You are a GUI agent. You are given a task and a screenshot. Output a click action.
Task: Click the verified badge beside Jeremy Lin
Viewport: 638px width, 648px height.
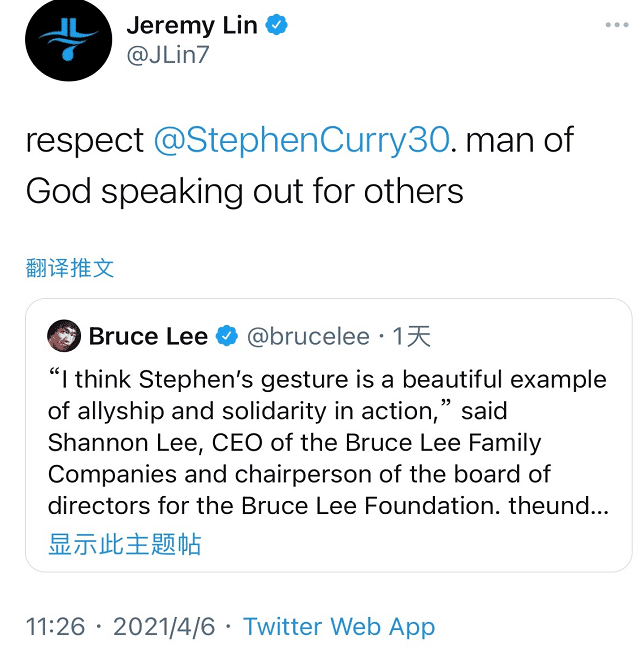pos(276,25)
